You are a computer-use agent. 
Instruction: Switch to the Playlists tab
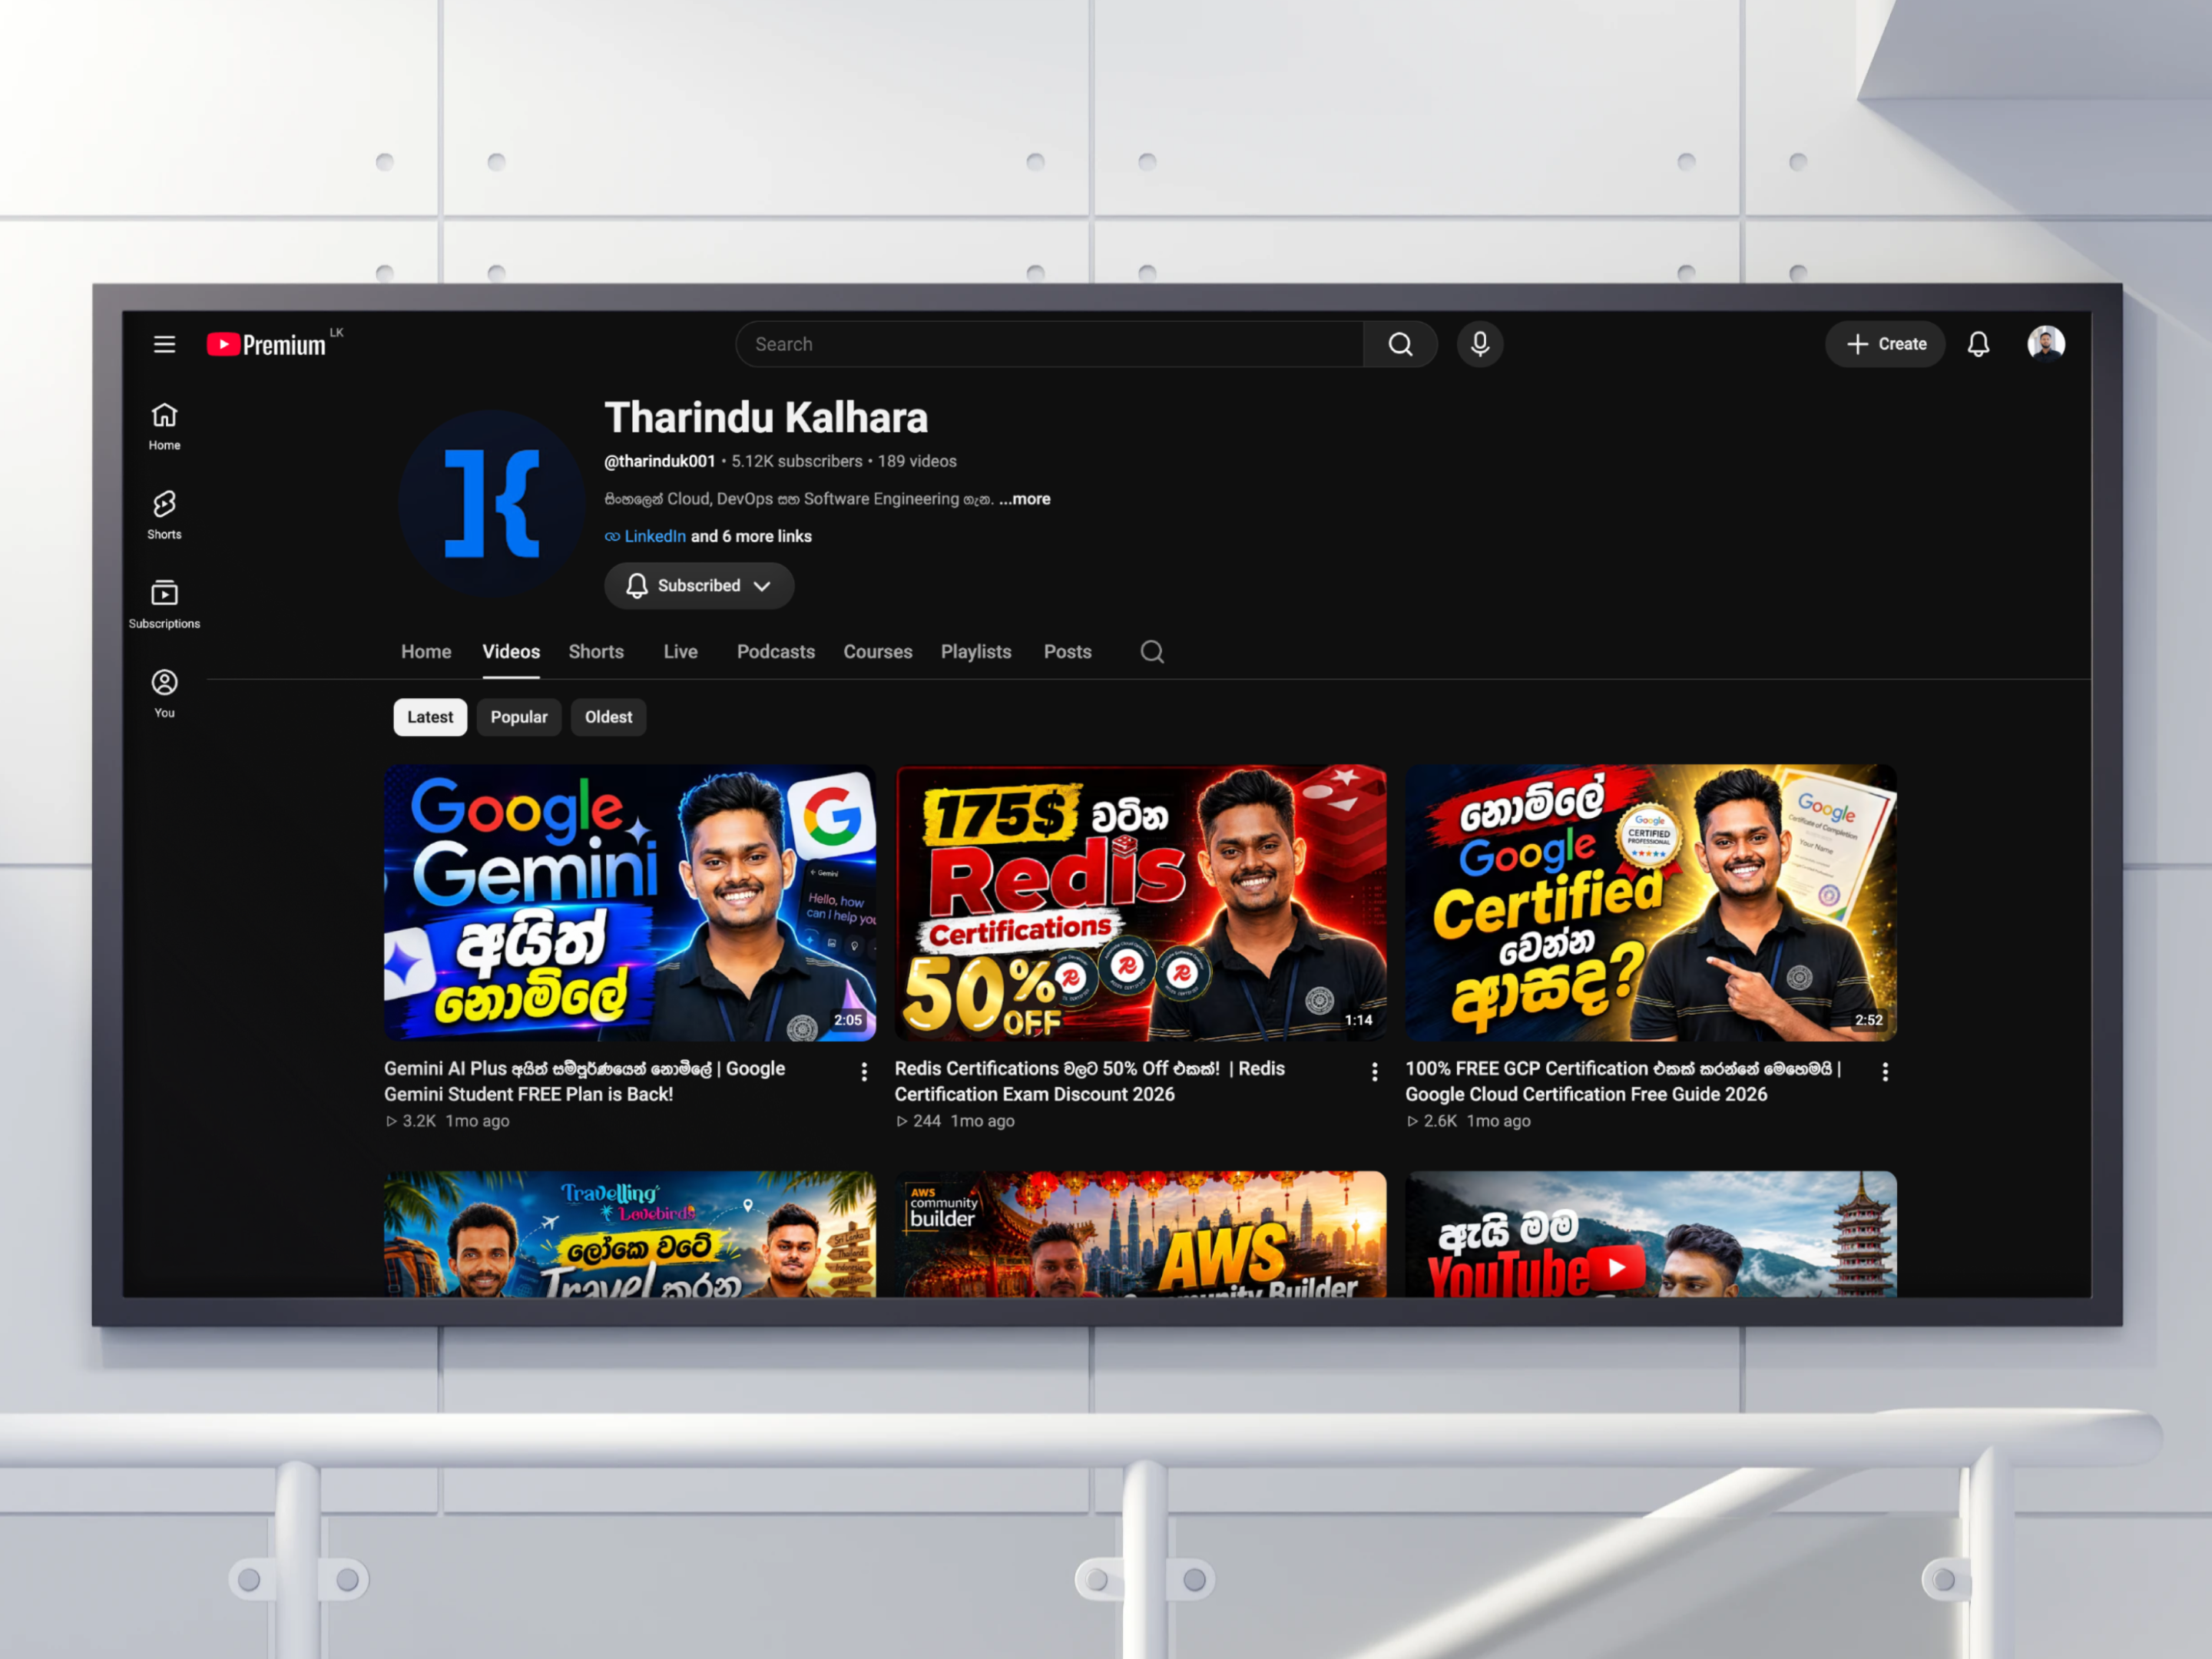point(976,652)
